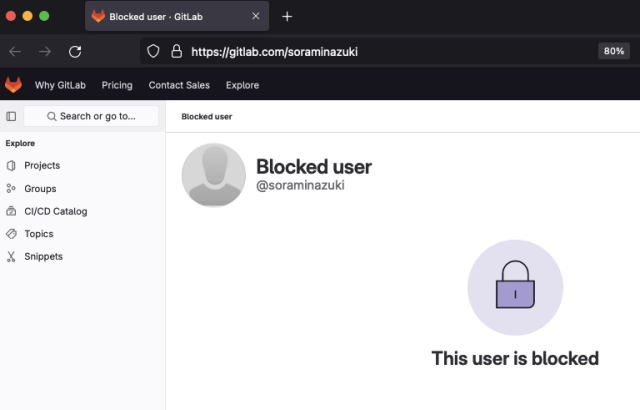This screenshot has height=410, width=640.
Task: Open Pricing in the top navigation
Action: click(x=117, y=85)
